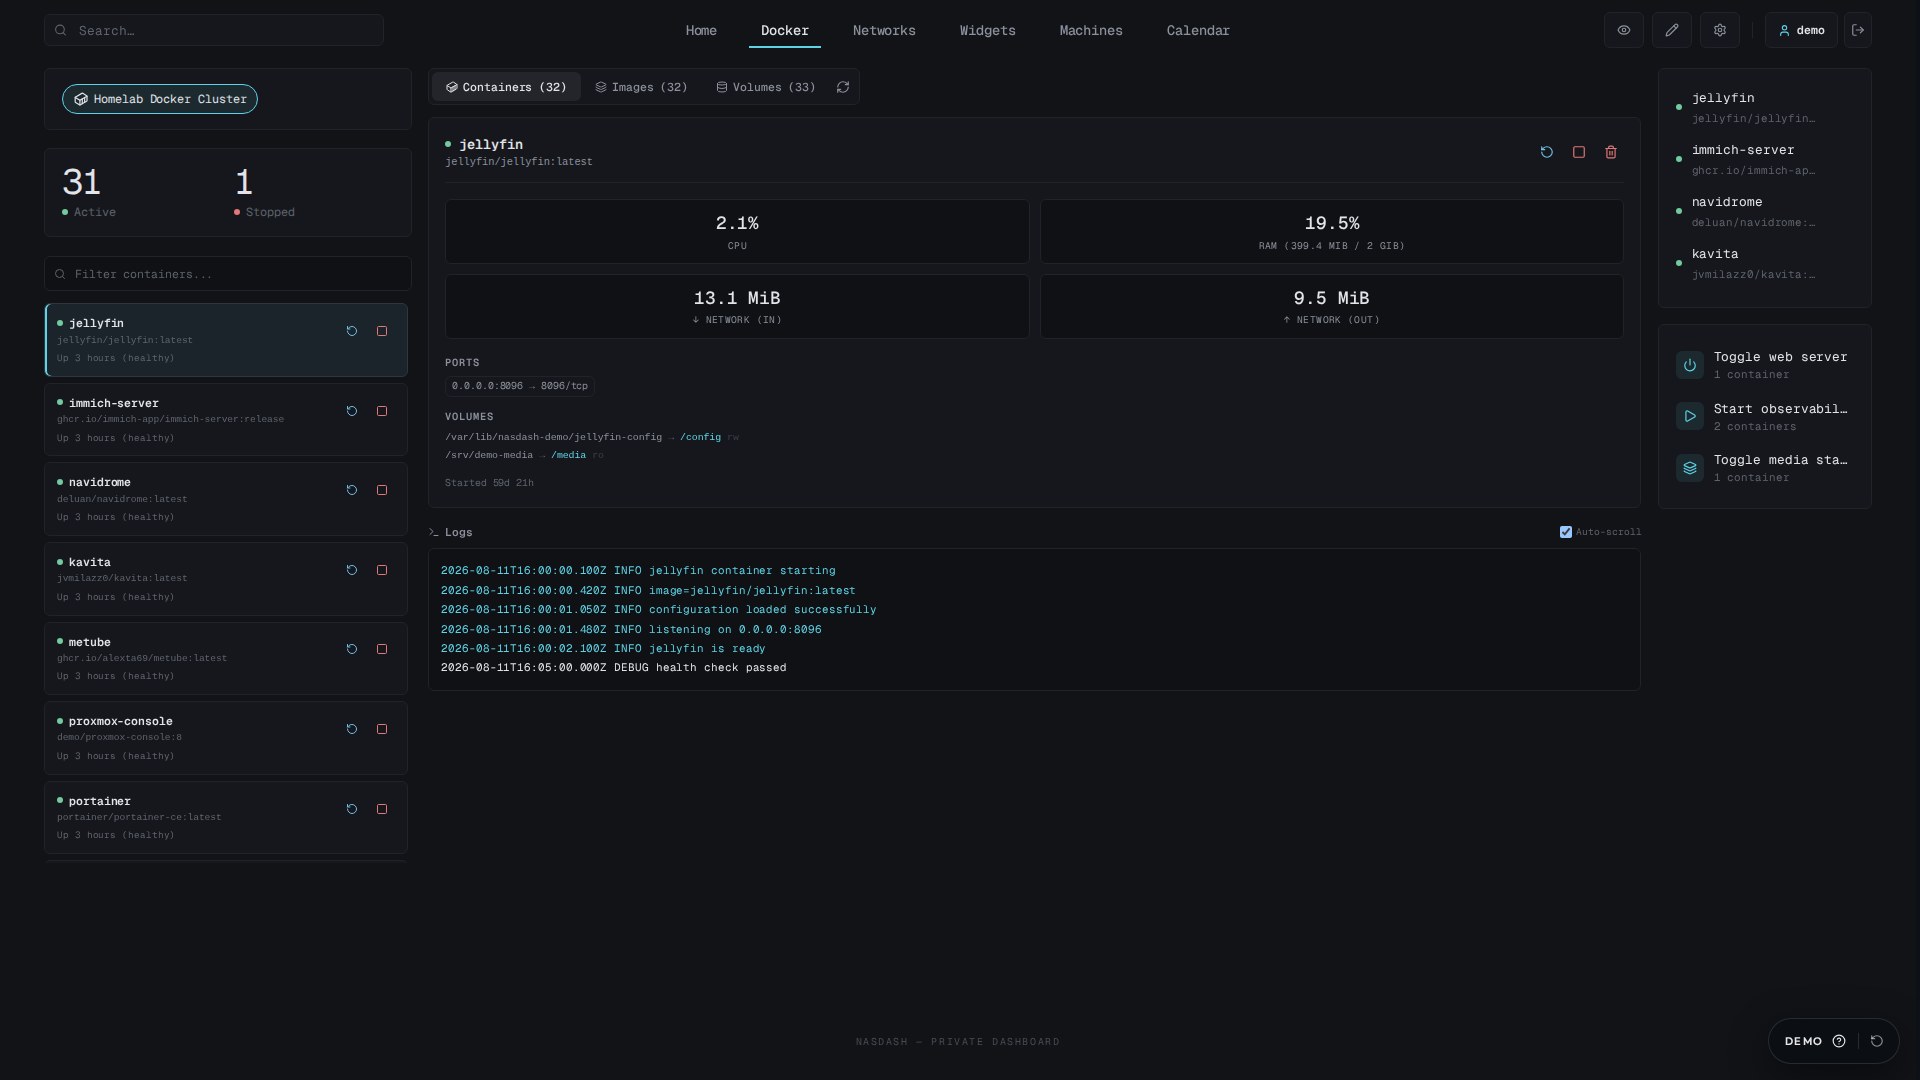Click the /config volume path
Screen dimensions: 1920x1080
pyautogui.click(x=700, y=437)
